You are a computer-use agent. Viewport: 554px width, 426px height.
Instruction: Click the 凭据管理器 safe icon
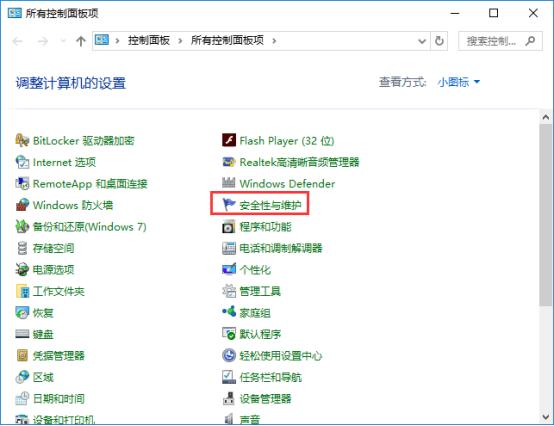coord(22,355)
